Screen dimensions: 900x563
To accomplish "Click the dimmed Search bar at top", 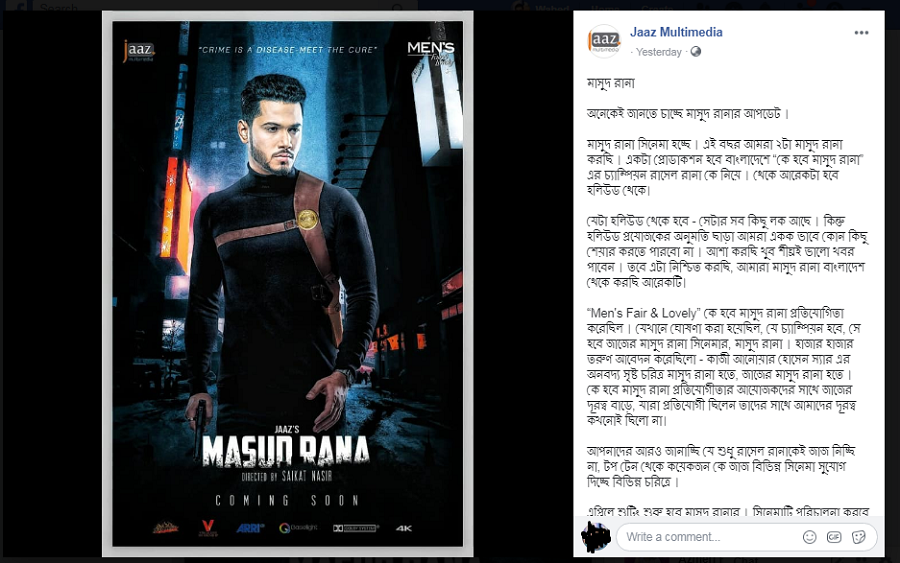I will [218, 6].
